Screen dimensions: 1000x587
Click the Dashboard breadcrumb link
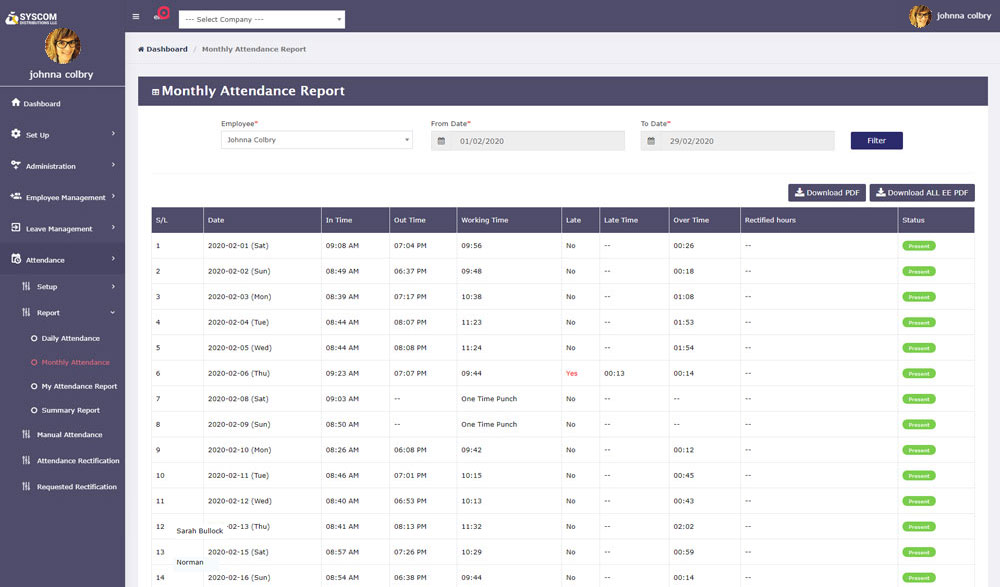(166, 49)
